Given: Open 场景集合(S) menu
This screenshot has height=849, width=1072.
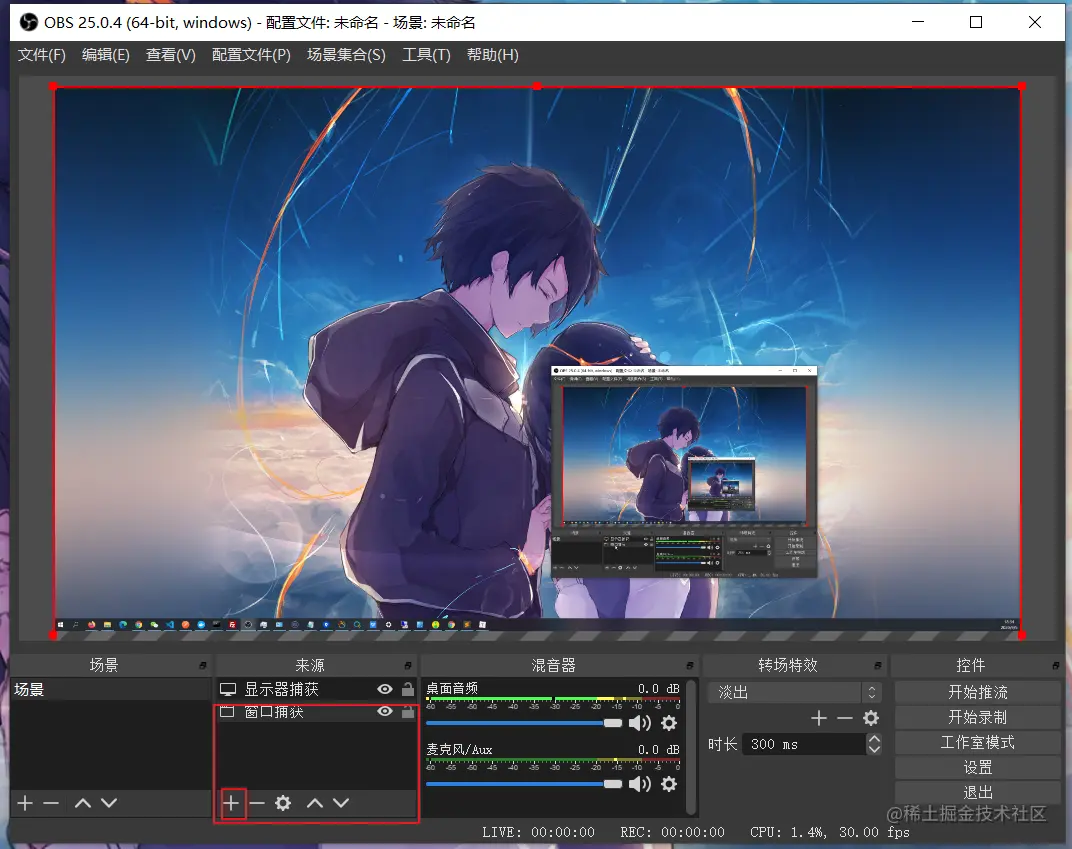Looking at the screenshot, I should 347,55.
